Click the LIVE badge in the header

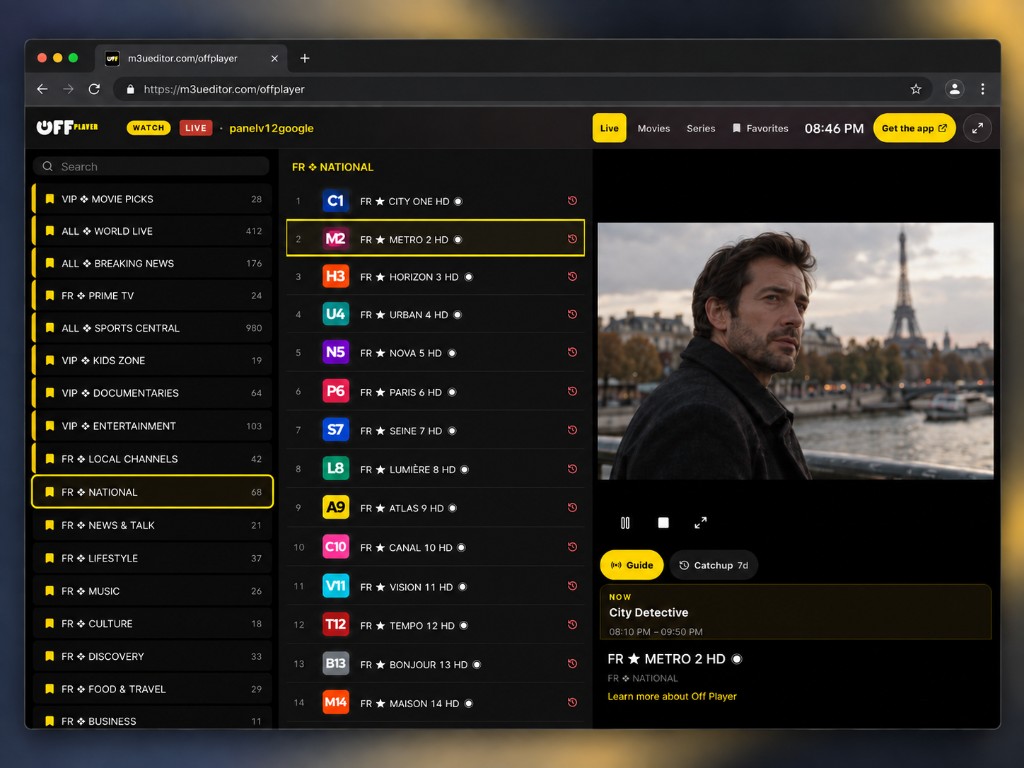[x=195, y=127]
